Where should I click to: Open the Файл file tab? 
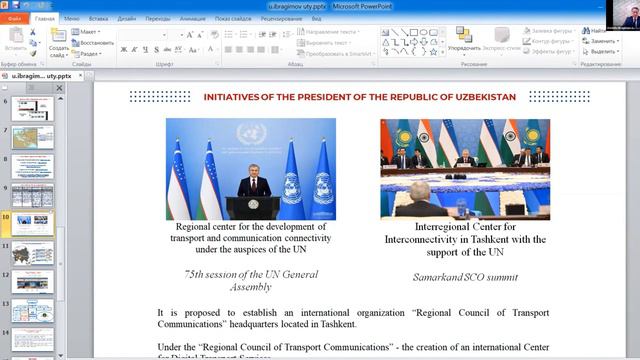point(14,19)
